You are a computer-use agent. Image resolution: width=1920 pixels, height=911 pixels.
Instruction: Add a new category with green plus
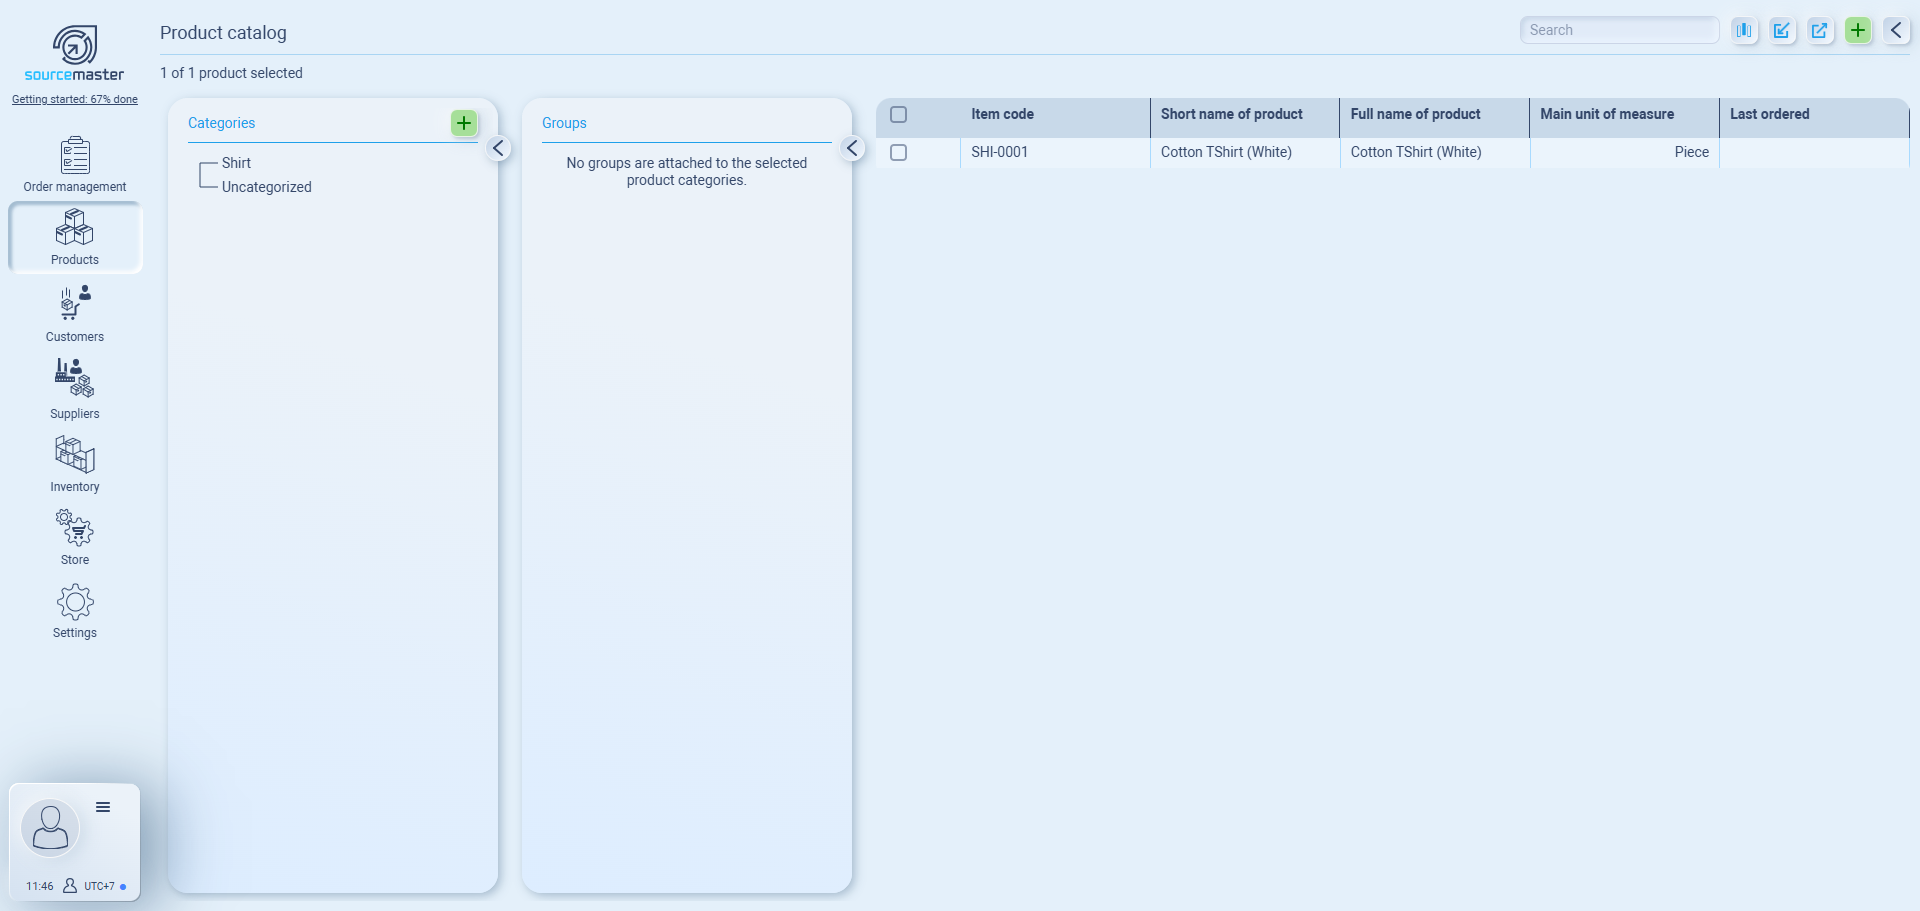[x=464, y=123]
